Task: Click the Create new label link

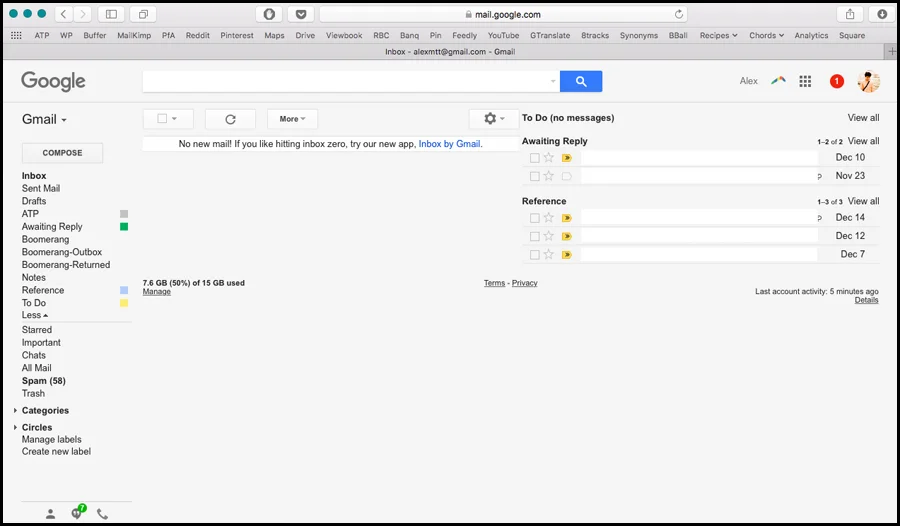Action: tap(56, 451)
